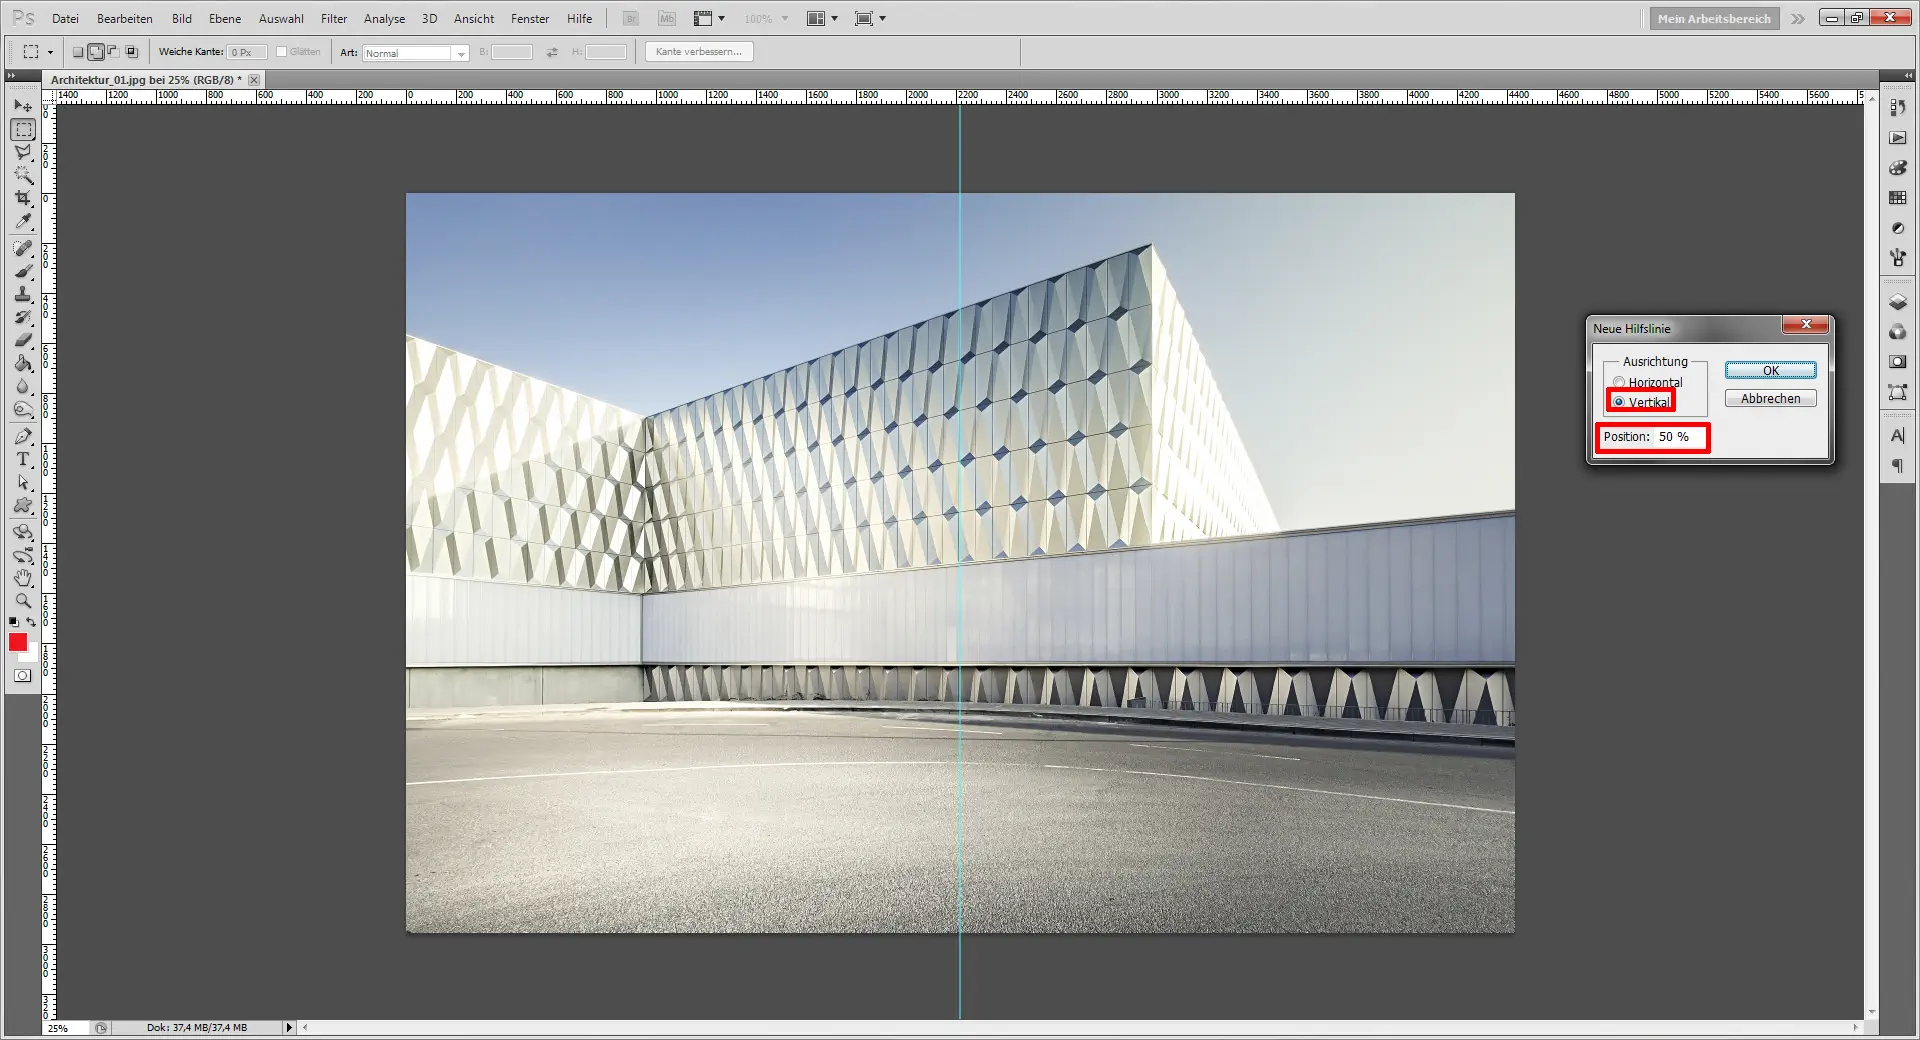
Task: Open the Layers panel icon
Action: pyautogui.click(x=1897, y=302)
